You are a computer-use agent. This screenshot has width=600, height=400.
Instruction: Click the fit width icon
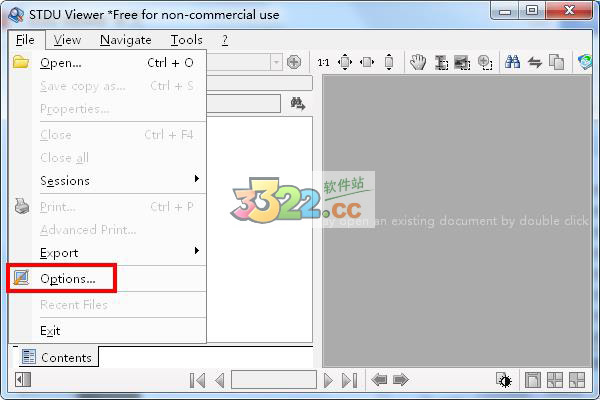click(x=367, y=62)
